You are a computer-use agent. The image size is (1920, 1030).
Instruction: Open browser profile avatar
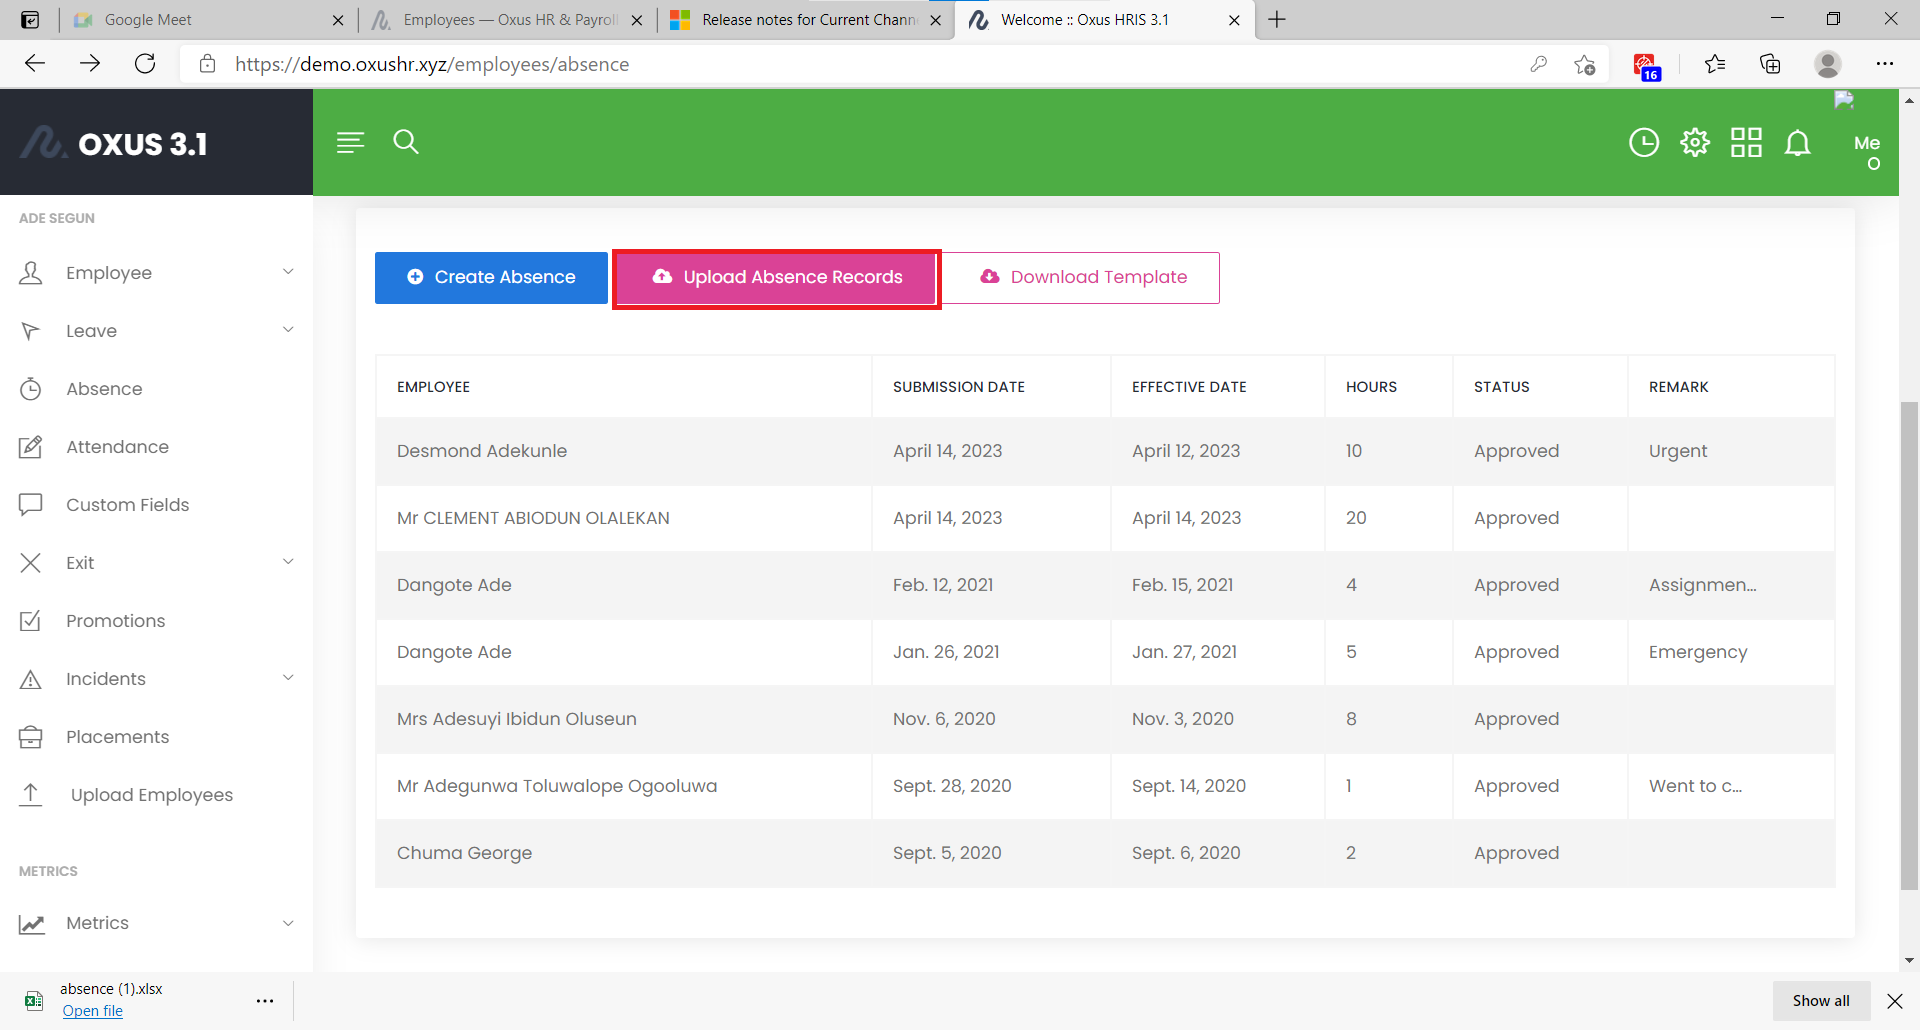click(1828, 64)
